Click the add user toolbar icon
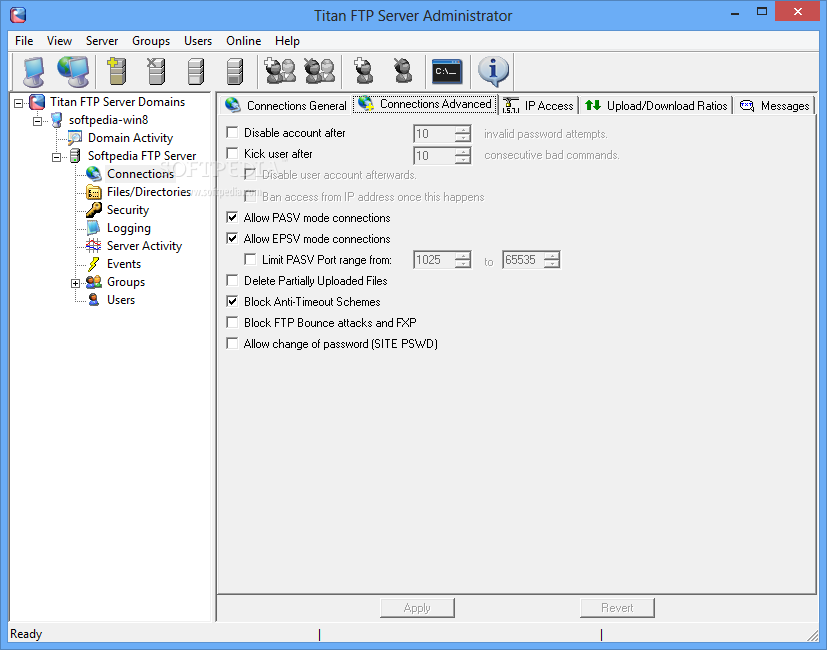Image resolution: width=827 pixels, height=650 pixels. click(363, 71)
